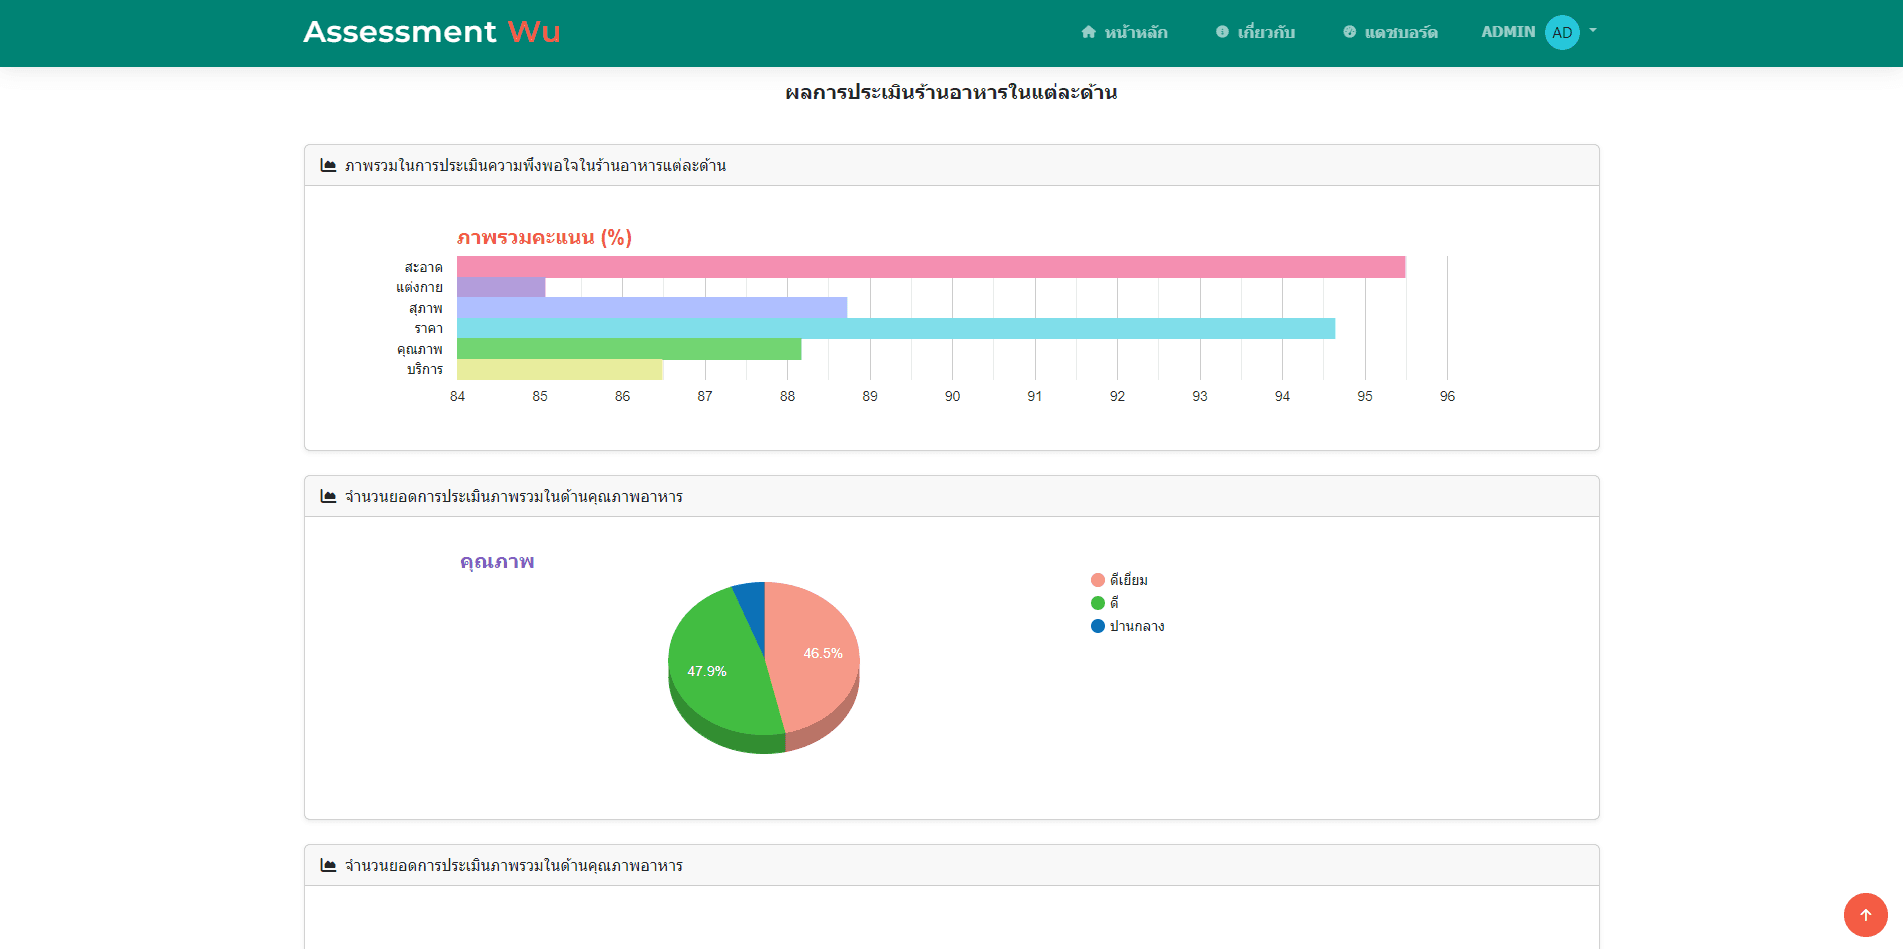Open the ADMIN user menu label

click(1507, 32)
